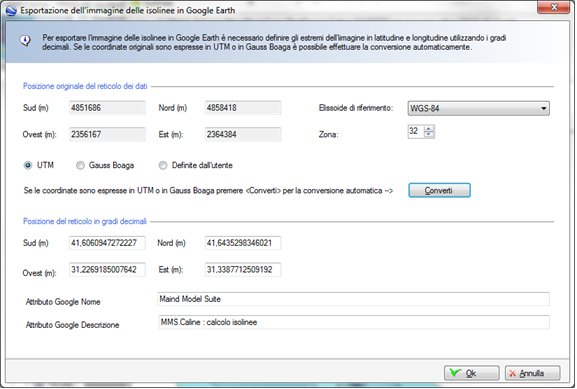Click the application icon in the title bar

11,11
